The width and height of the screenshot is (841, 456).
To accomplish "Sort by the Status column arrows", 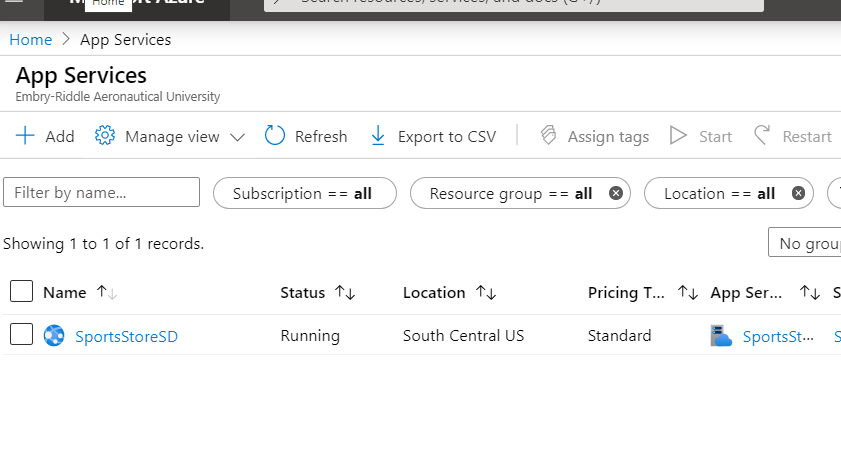I will pyautogui.click(x=345, y=292).
